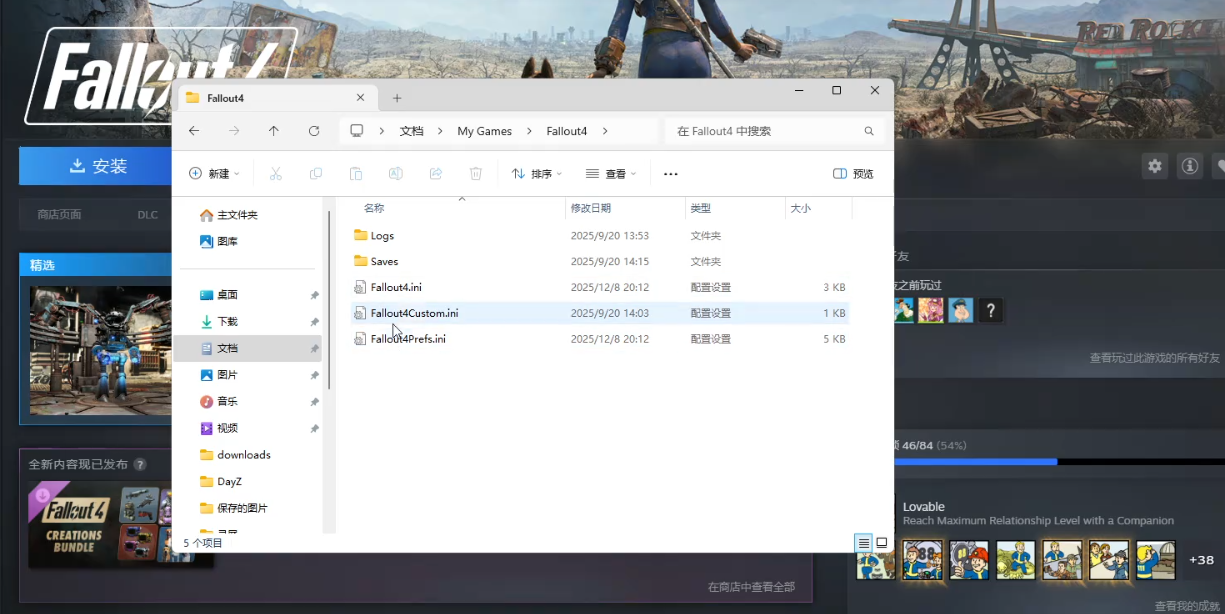Click the back navigation arrow
Viewport: 1225px width, 614px height.
[194, 131]
